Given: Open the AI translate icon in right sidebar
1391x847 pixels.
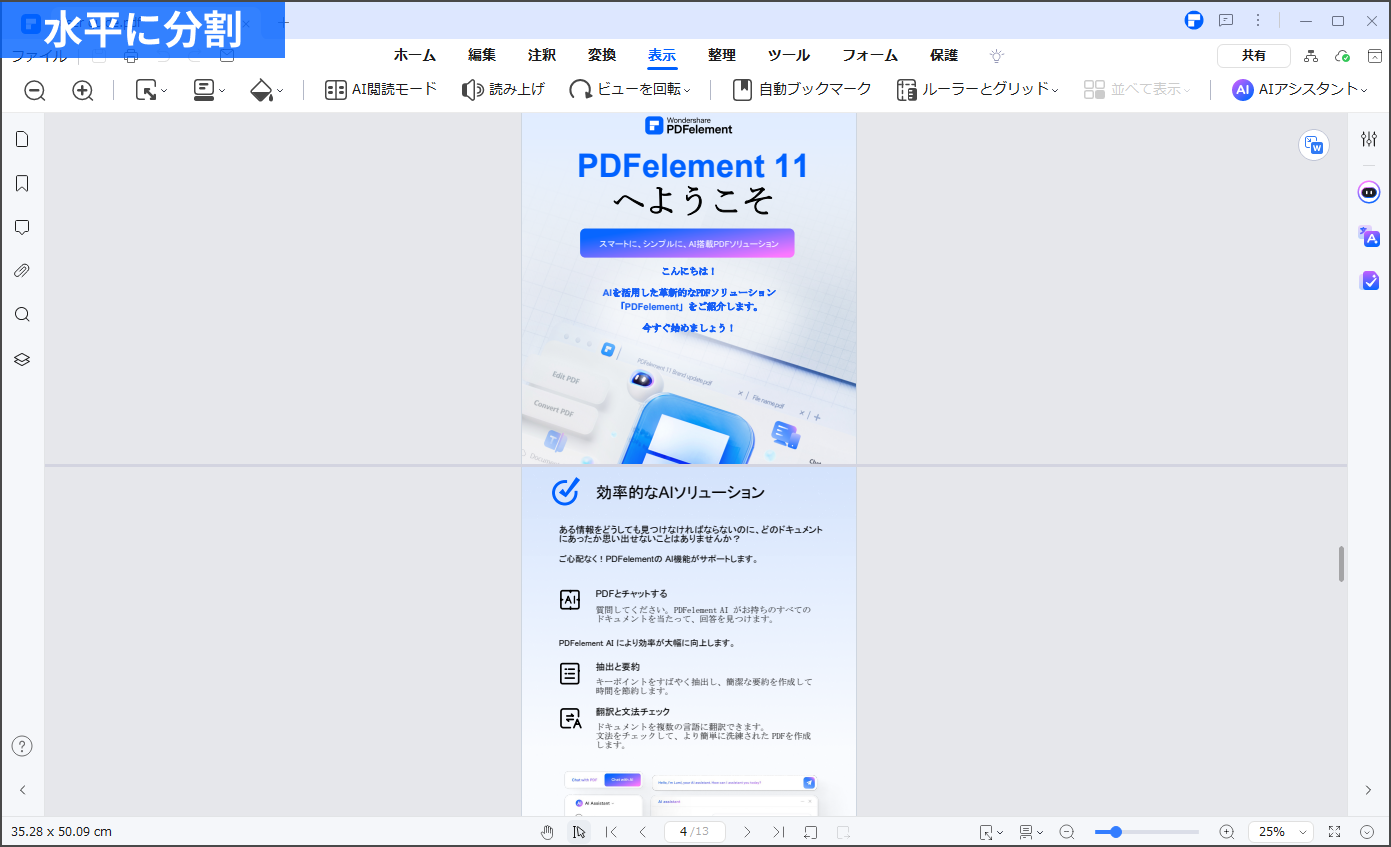Looking at the screenshot, I should click(1369, 236).
